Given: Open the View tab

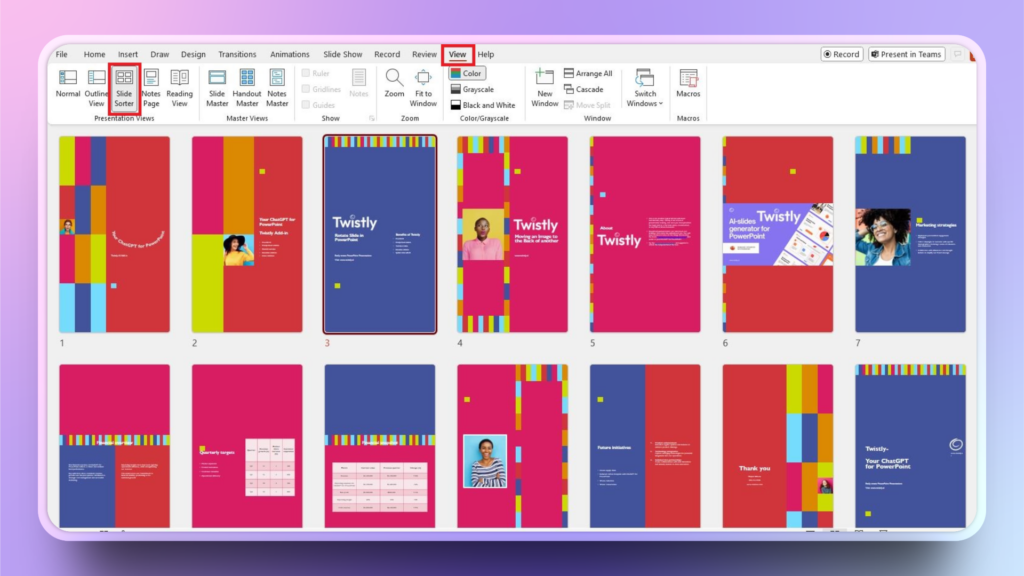Looking at the screenshot, I should (457, 54).
